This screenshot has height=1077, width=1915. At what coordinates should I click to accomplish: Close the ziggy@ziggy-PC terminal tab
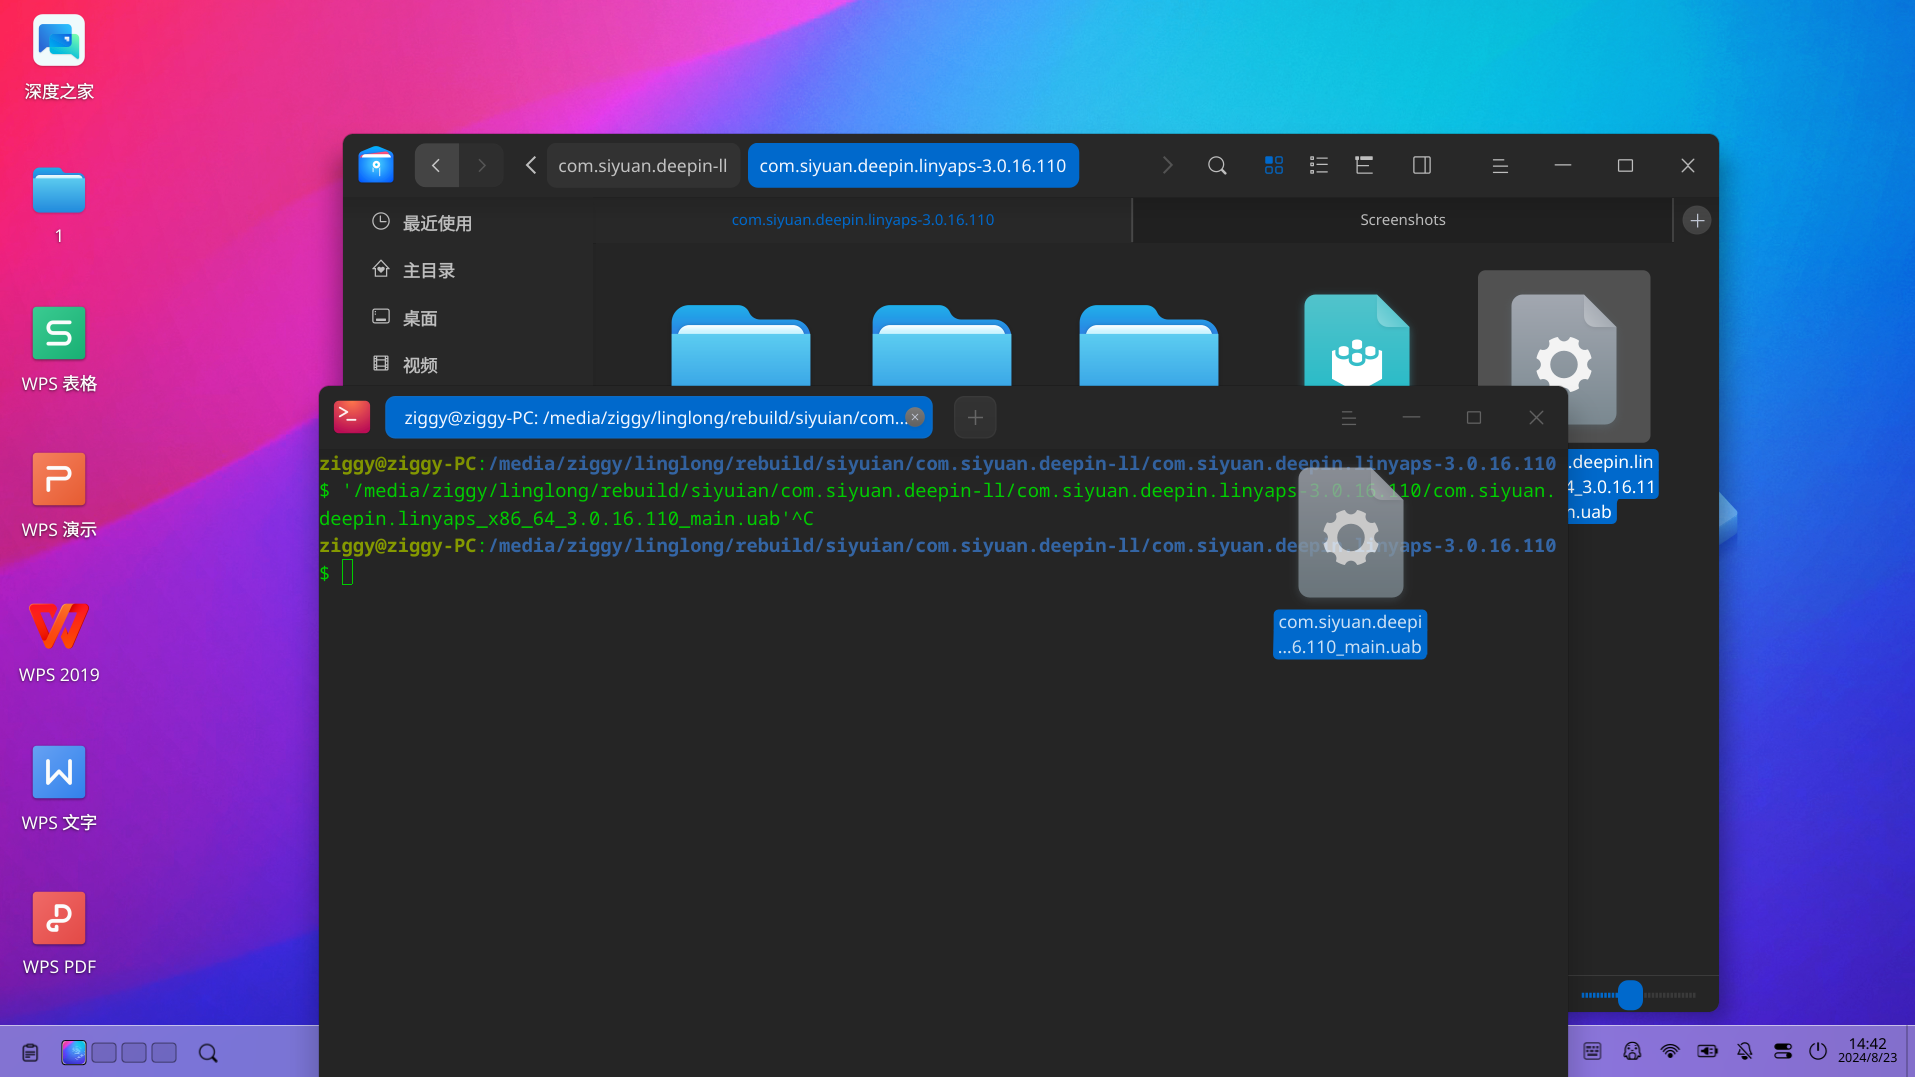pos(914,417)
